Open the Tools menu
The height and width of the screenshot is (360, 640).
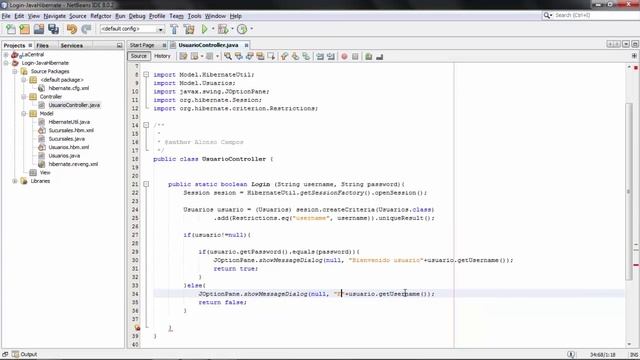(x=194, y=16)
